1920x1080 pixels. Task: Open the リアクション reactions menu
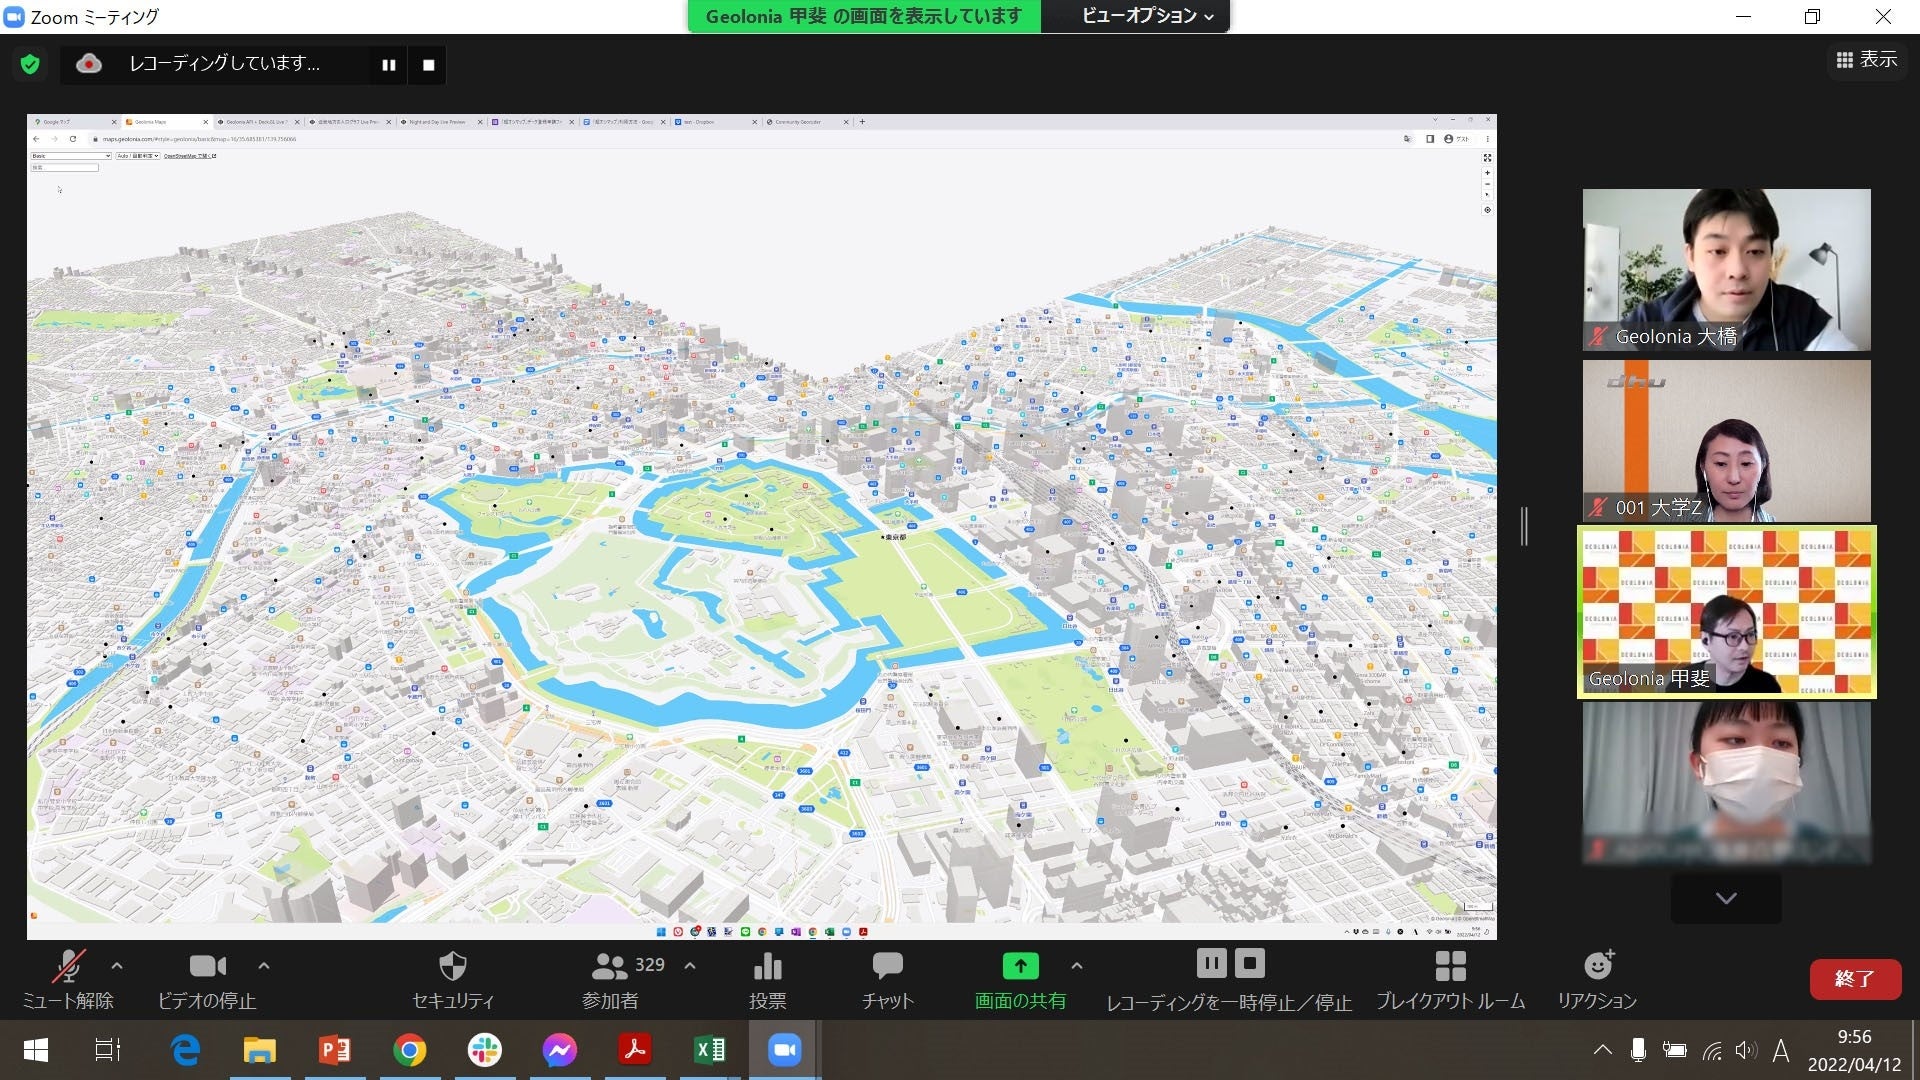click(1597, 979)
